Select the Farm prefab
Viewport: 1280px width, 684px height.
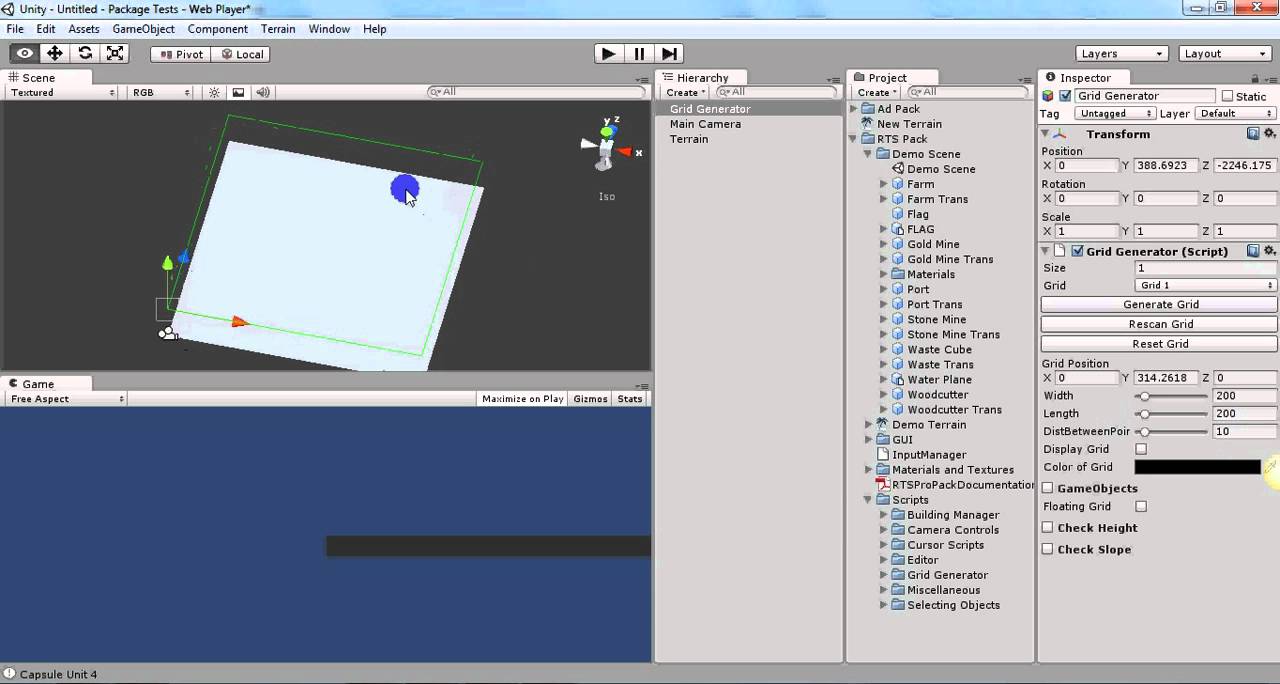912,184
